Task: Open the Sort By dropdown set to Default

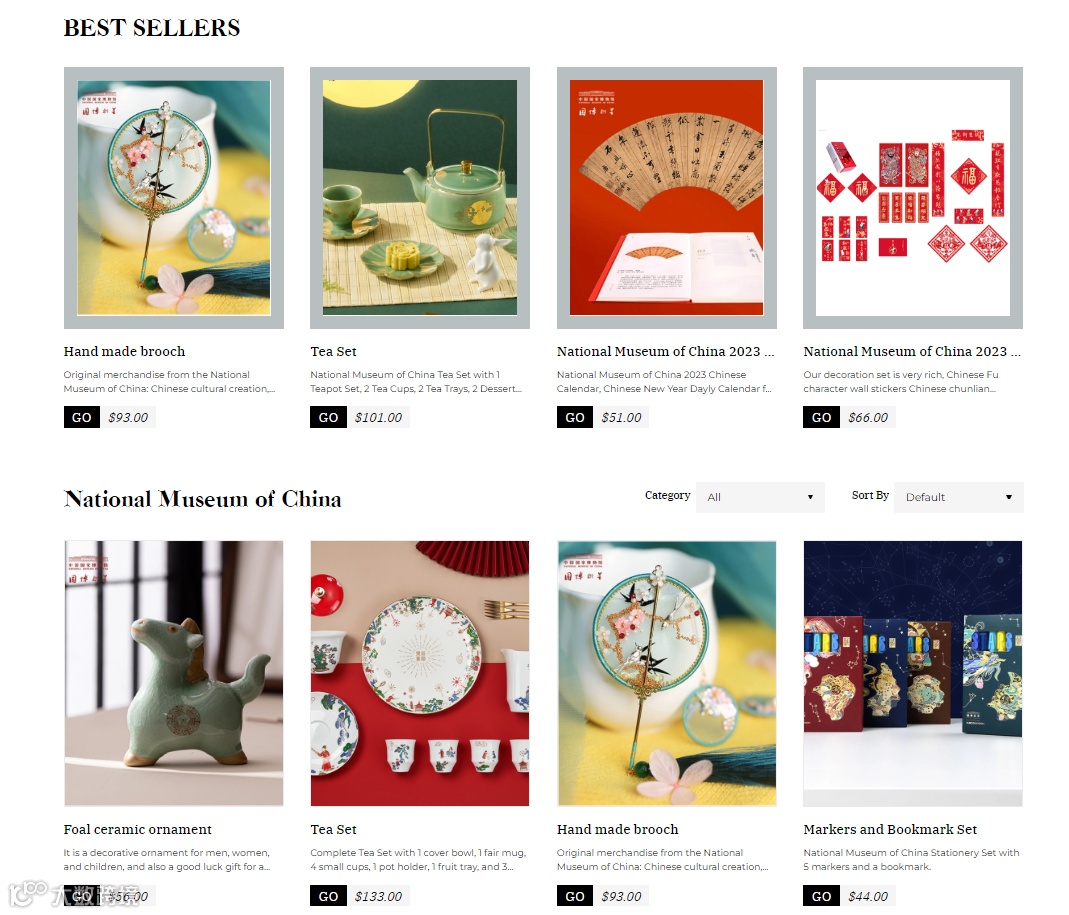Action: (958, 497)
